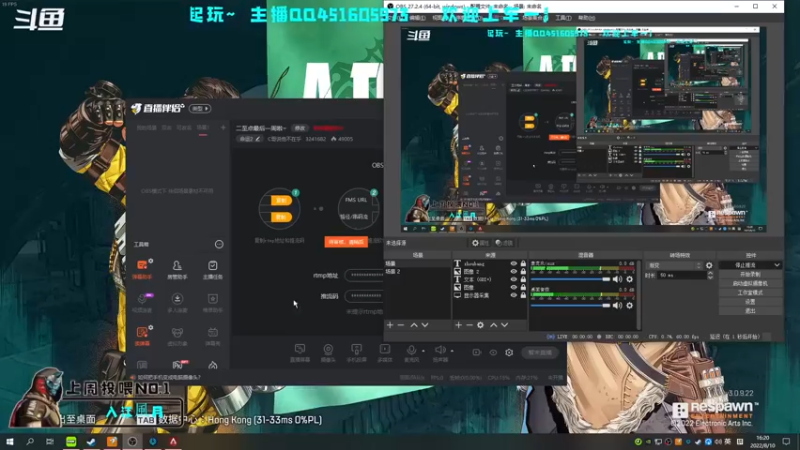Remove selected source with the minus icon

469,325
